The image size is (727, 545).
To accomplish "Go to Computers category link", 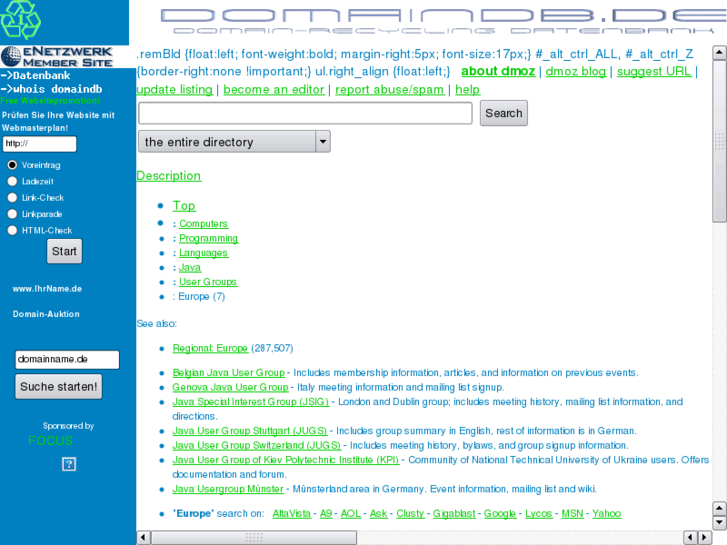I will pyautogui.click(x=203, y=224).
